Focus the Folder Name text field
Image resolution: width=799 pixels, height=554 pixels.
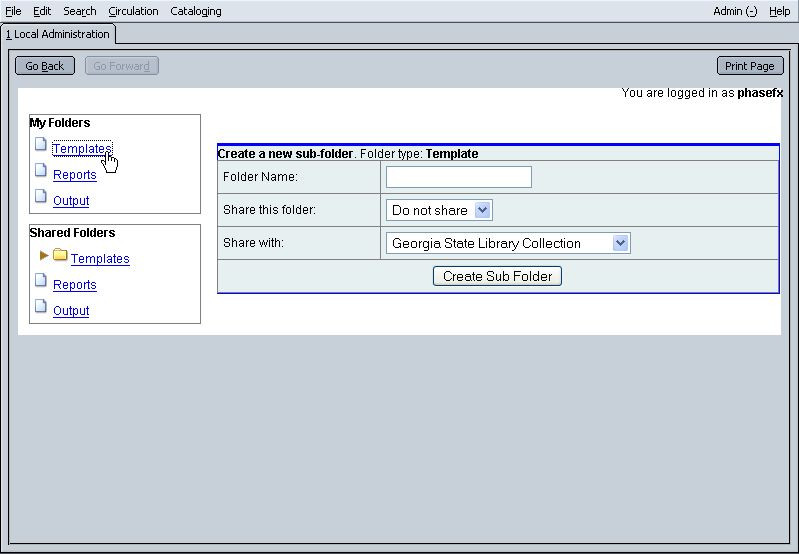(458, 177)
